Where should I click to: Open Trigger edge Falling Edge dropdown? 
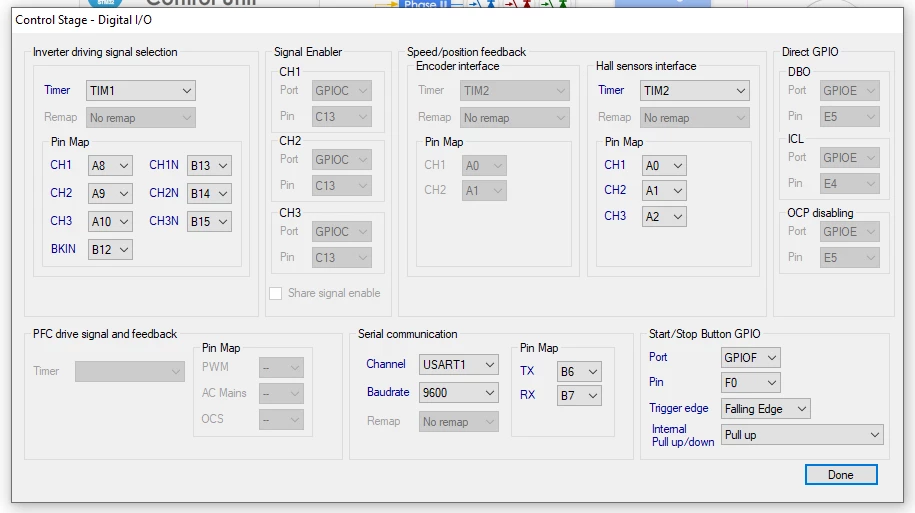766,409
